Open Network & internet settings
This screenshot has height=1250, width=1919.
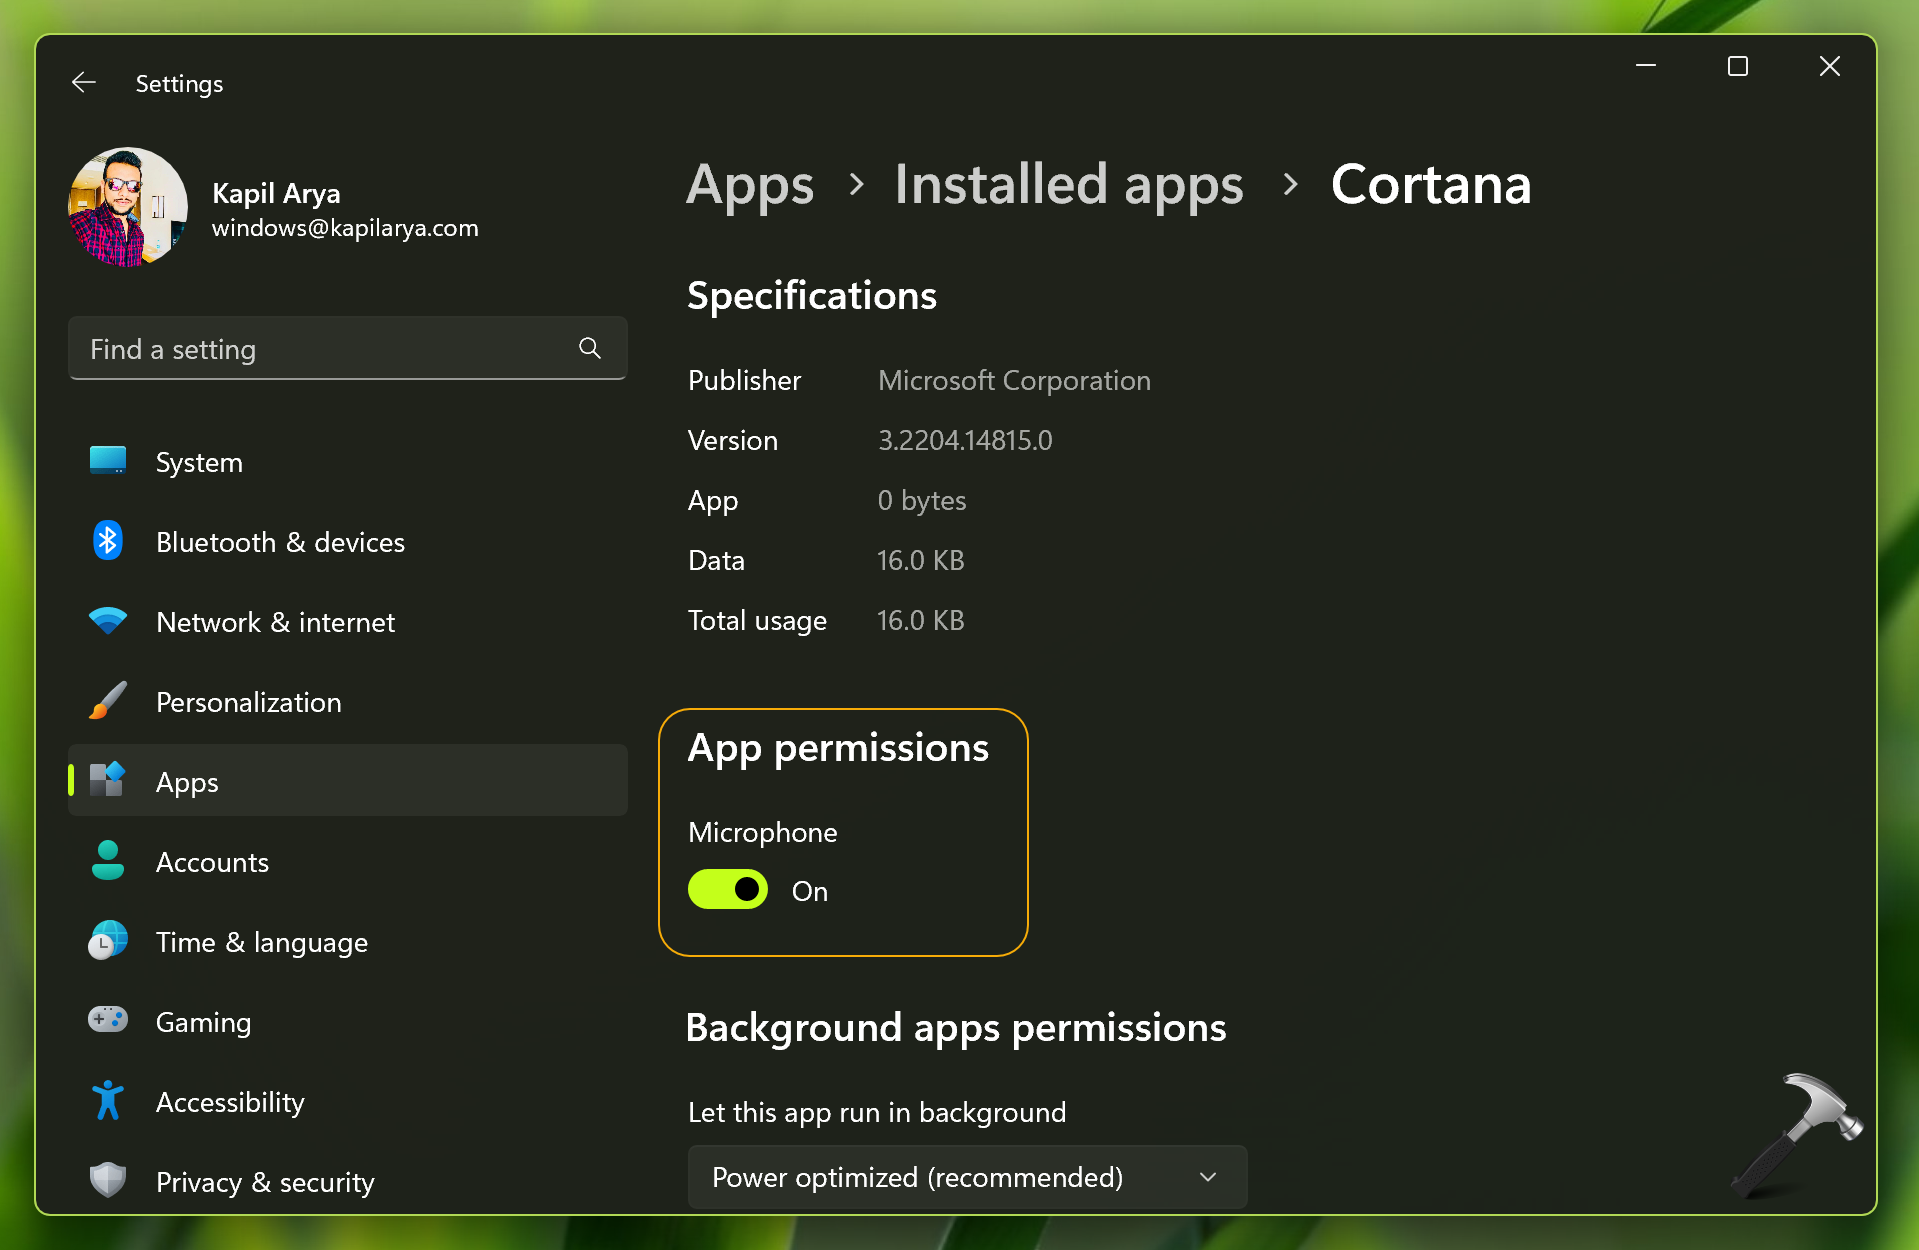pyautogui.click(x=275, y=622)
